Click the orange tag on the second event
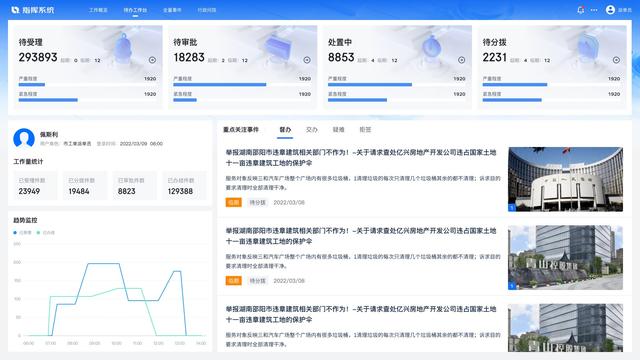The image size is (640, 360). (x=233, y=281)
